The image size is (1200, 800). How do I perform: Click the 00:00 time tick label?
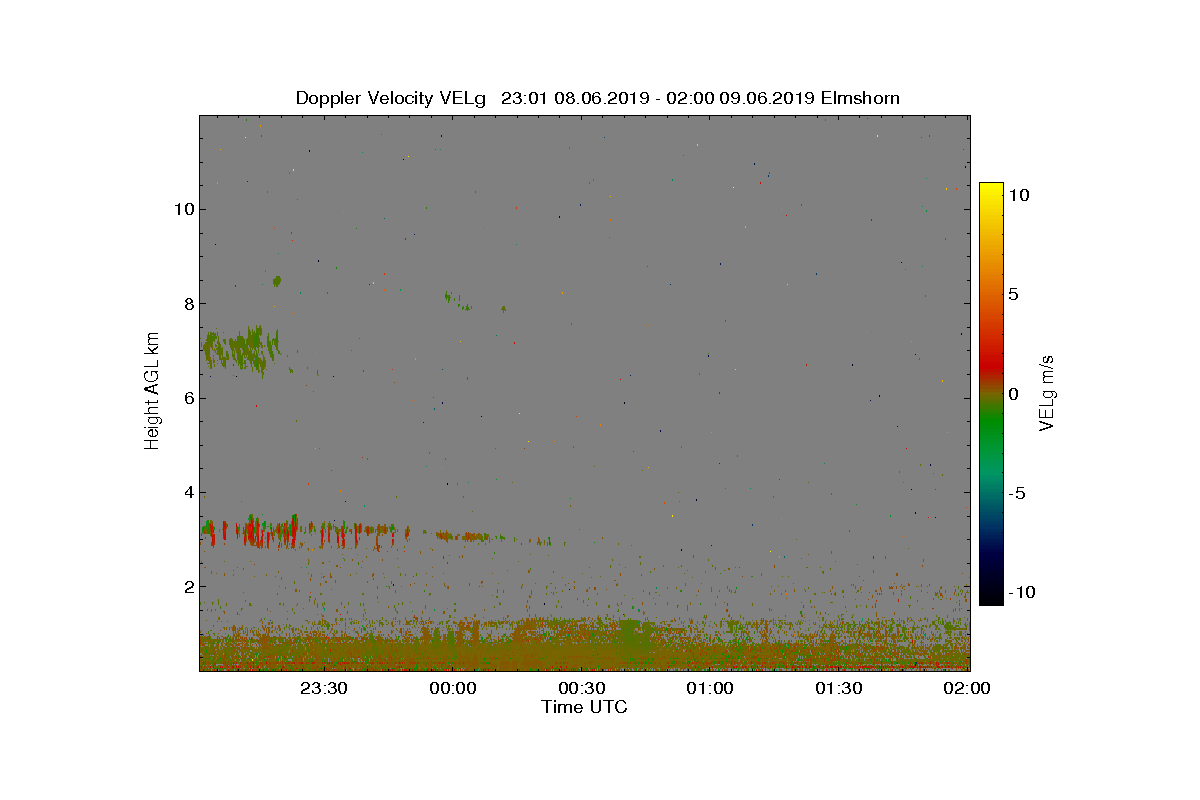[x=452, y=688]
